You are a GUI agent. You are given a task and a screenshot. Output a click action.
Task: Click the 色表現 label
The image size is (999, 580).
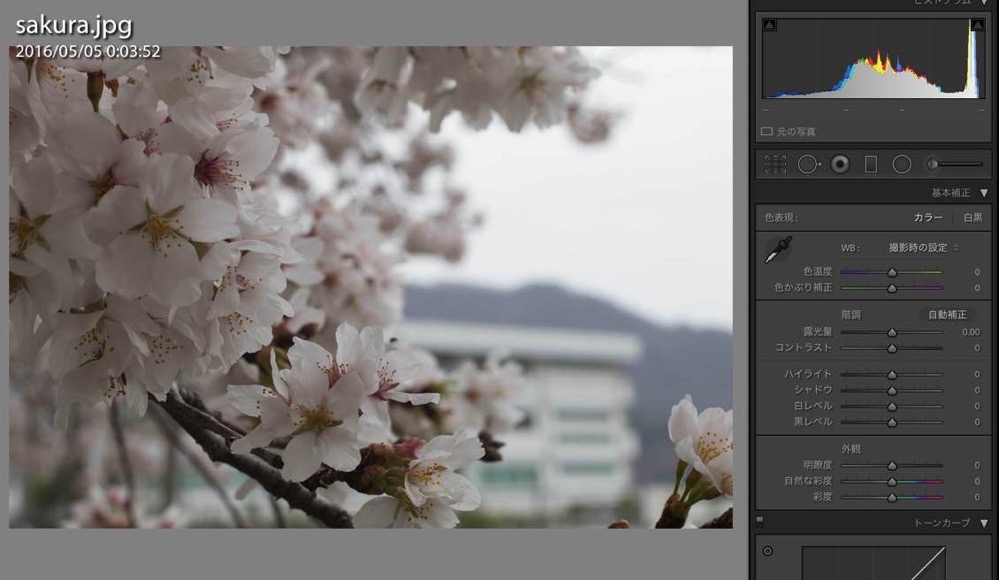pos(781,217)
